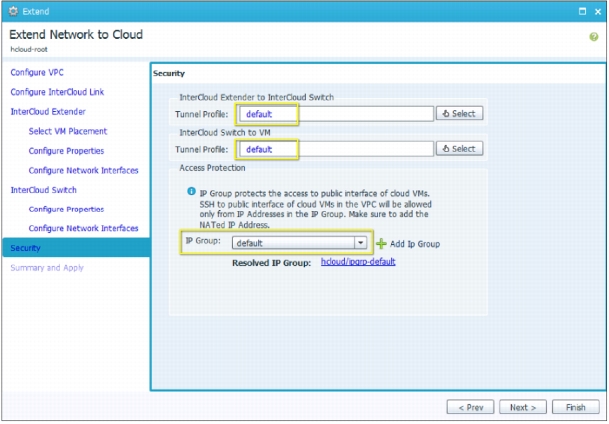The image size is (609, 424).
Task: Open Configure Network Interfaces under InterCloud Switch
Action: coord(84,228)
